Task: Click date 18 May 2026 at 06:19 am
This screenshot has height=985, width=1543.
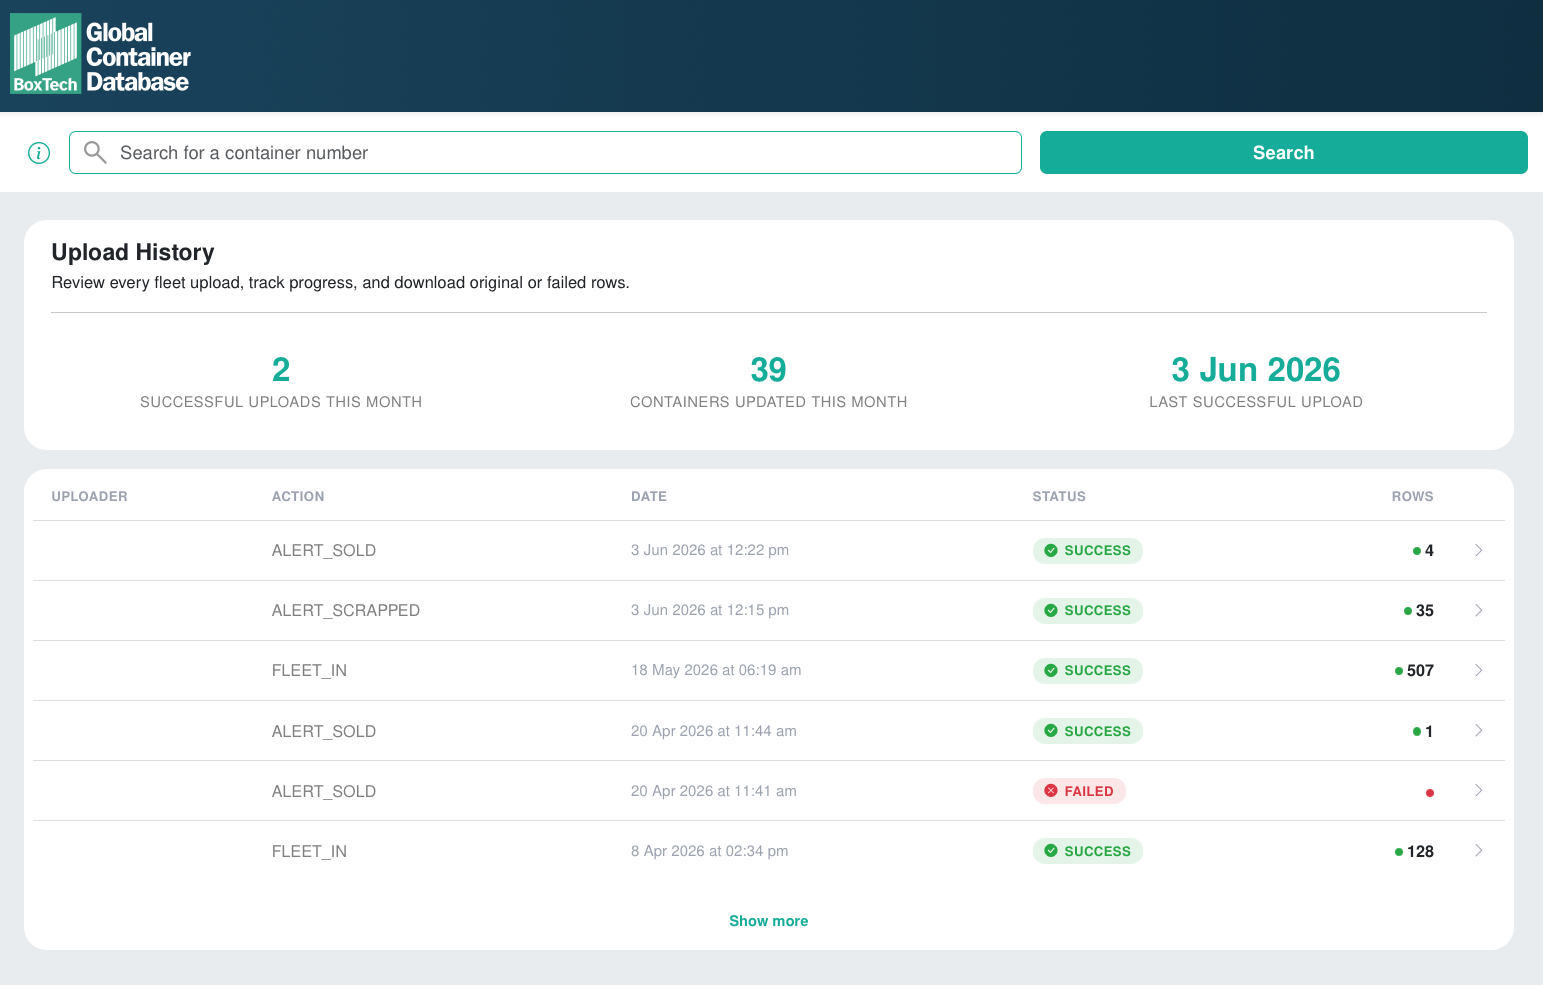Action: [x=716, y=670]
